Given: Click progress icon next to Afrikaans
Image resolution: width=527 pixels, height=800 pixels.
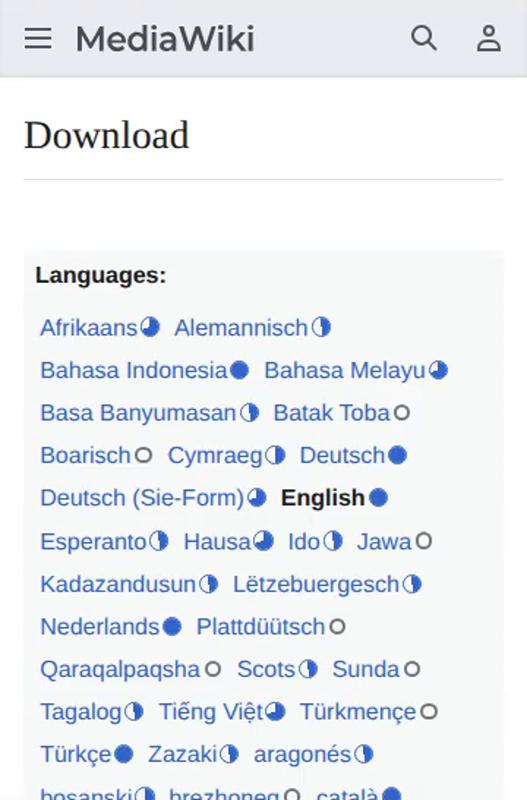Looking at the screenshot, I should click(x=150, y=327).
